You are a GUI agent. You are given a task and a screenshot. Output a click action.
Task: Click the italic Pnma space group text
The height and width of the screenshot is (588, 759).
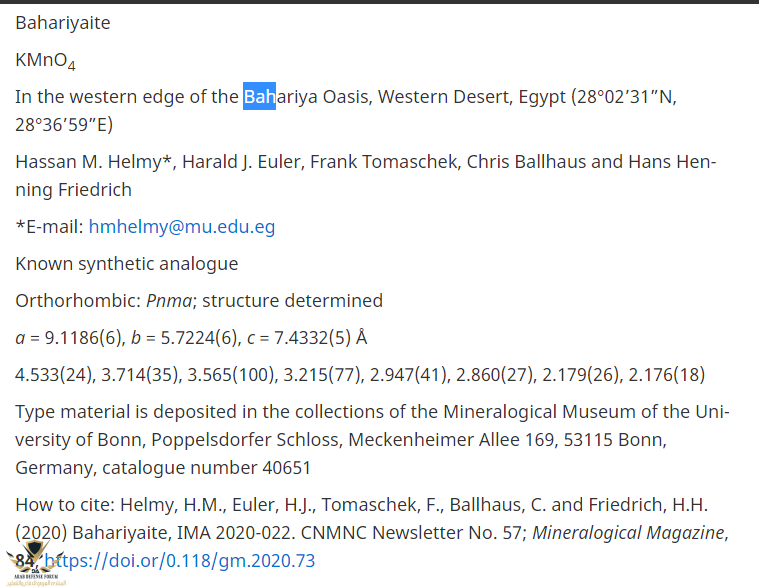169,301
